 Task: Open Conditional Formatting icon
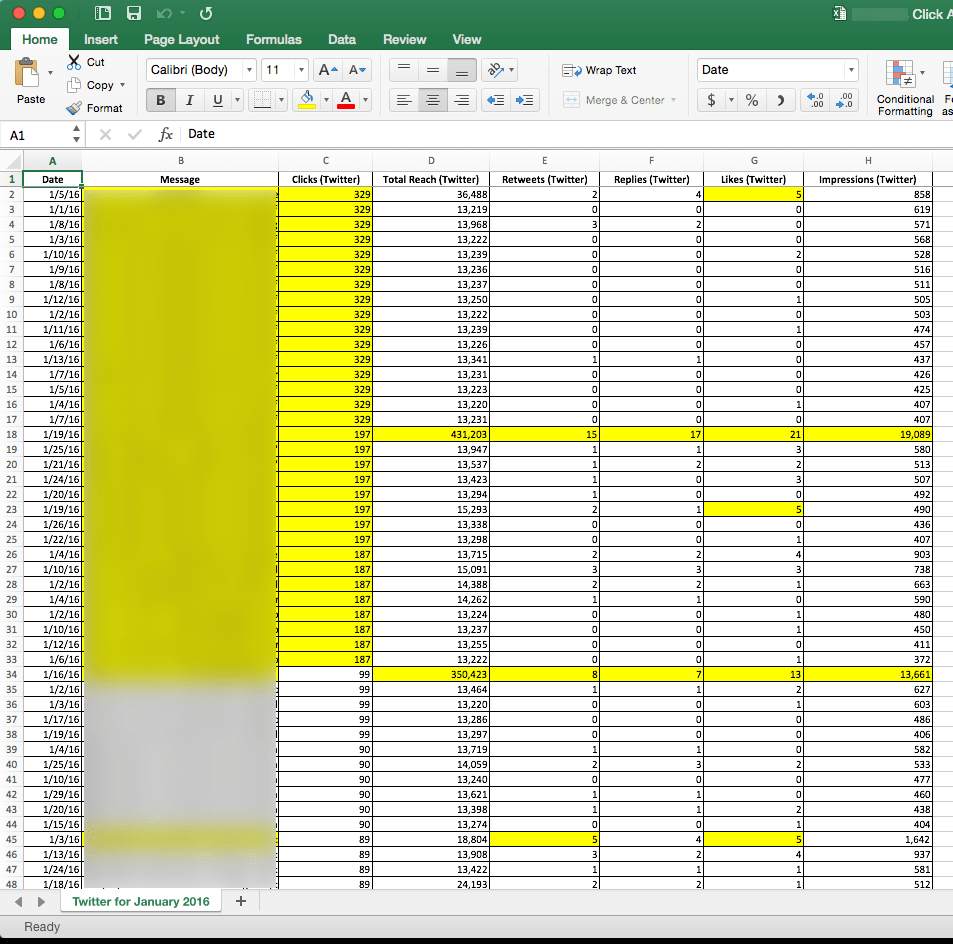900,74
